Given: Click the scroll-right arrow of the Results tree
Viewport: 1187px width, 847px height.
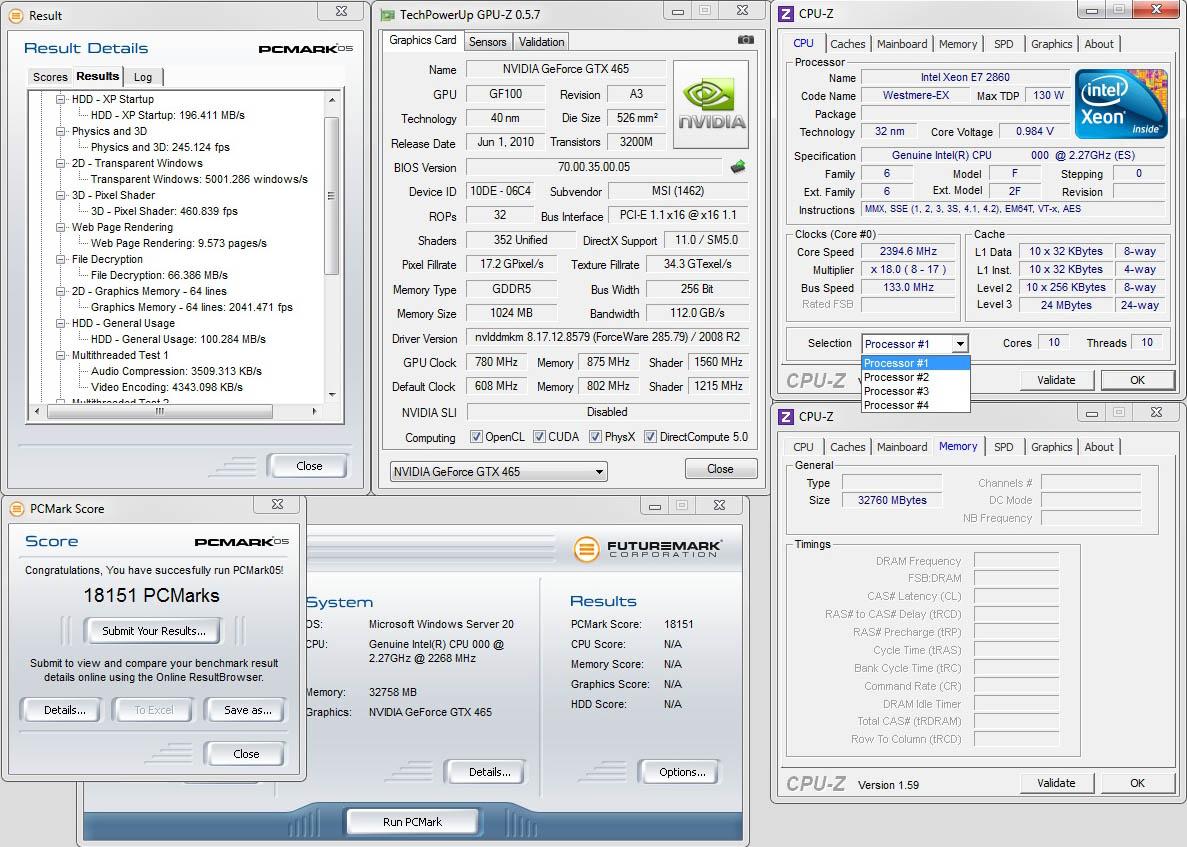Looking at the screenshot, I should pos(314,411).
